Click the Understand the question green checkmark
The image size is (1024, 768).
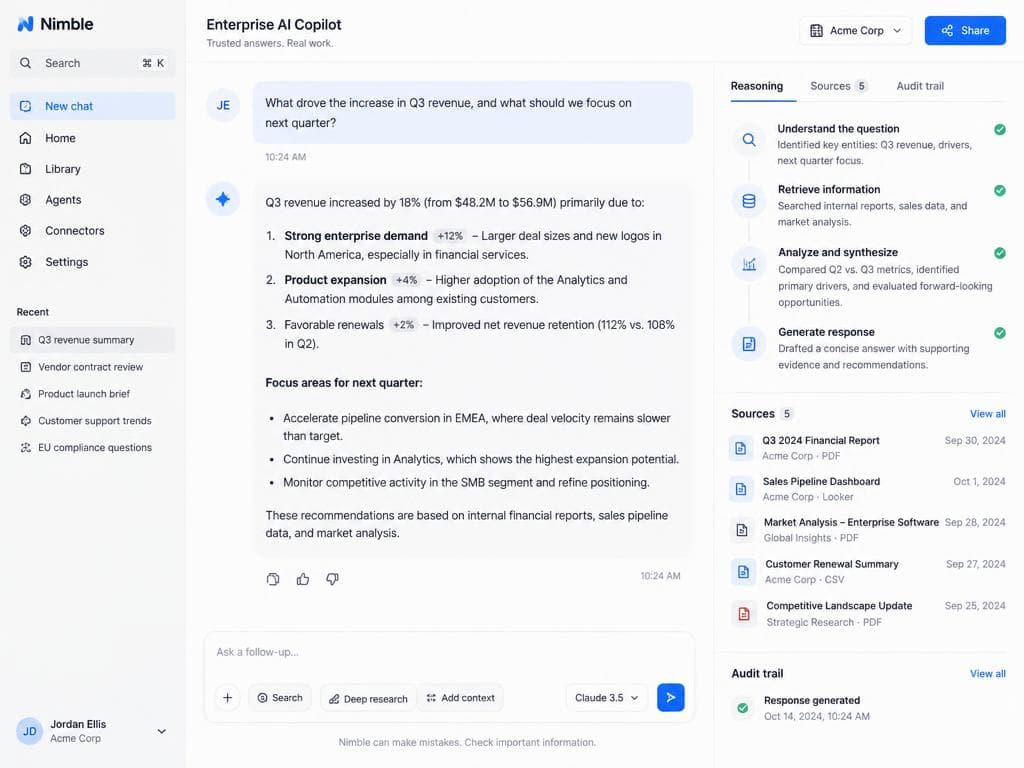click(x=1000, y=129)
